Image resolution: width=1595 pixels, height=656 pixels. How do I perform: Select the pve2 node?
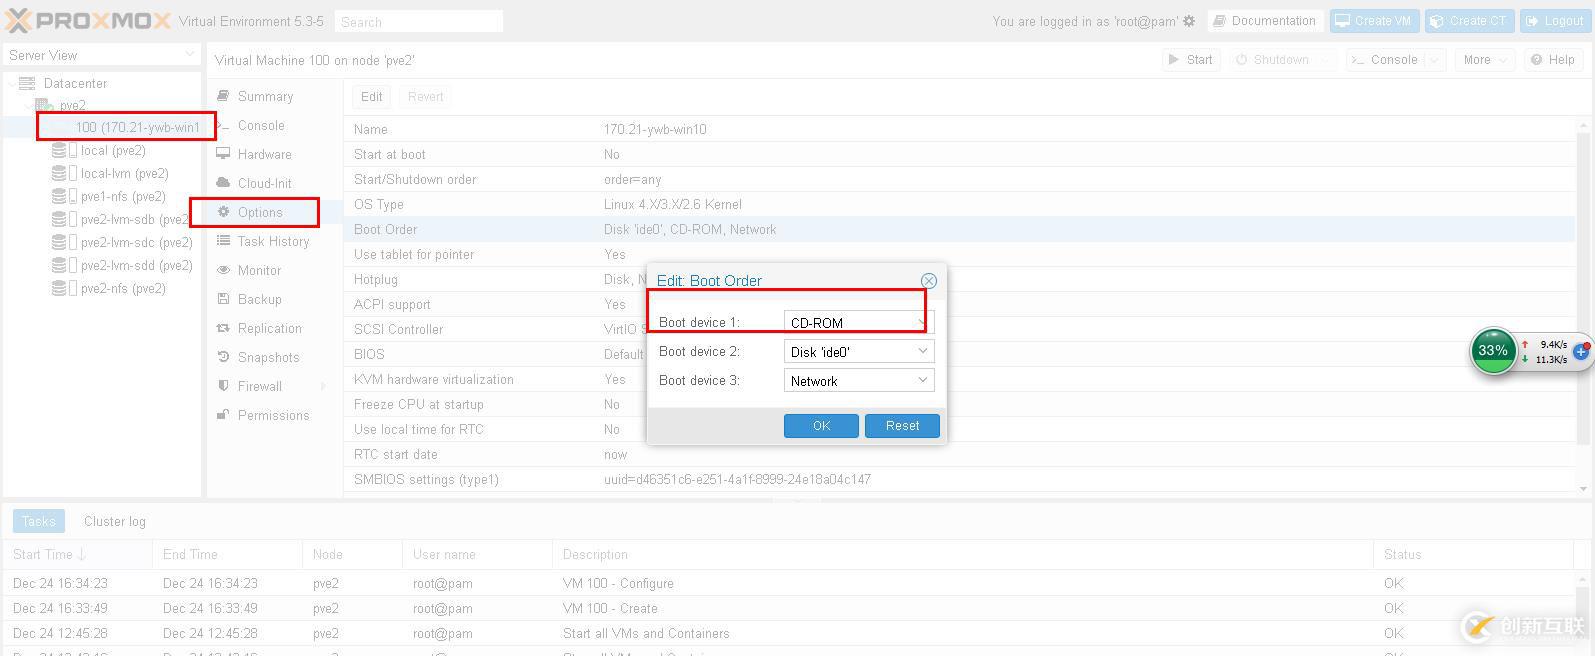click(x=72, y=105)
